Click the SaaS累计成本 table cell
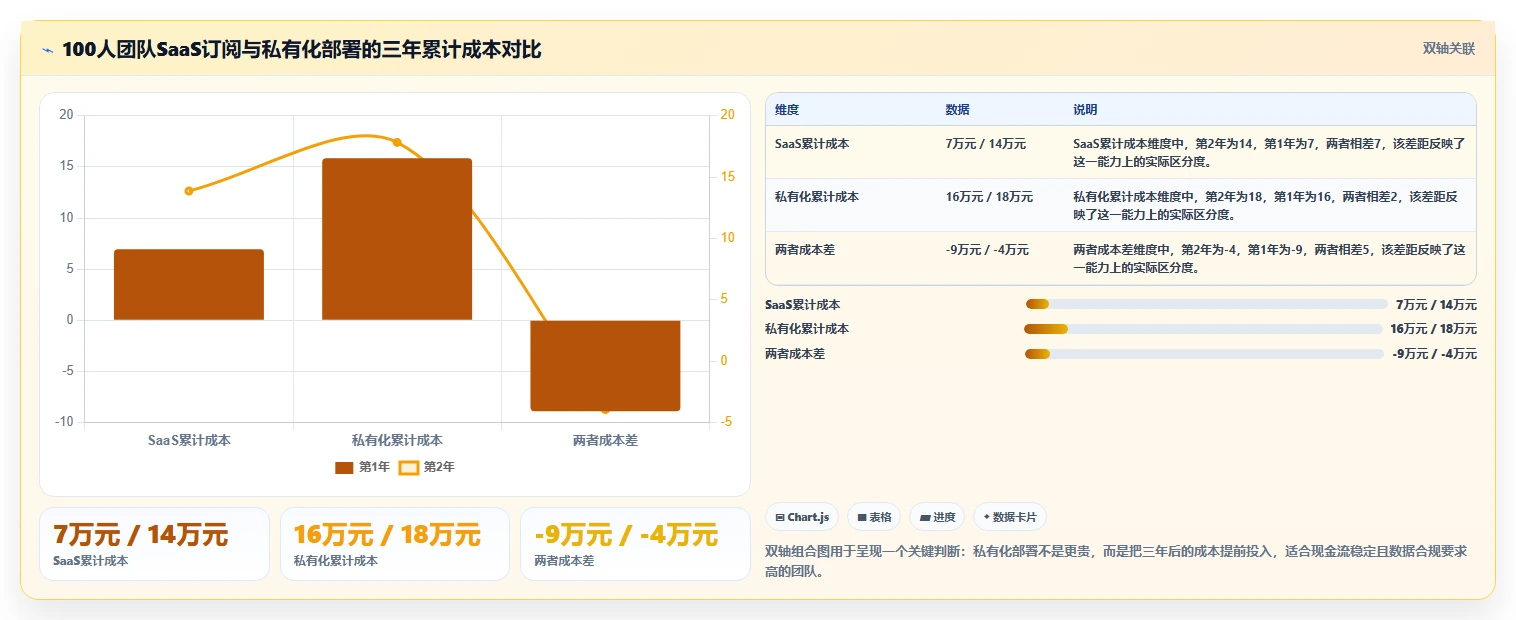 click(812, 144)
